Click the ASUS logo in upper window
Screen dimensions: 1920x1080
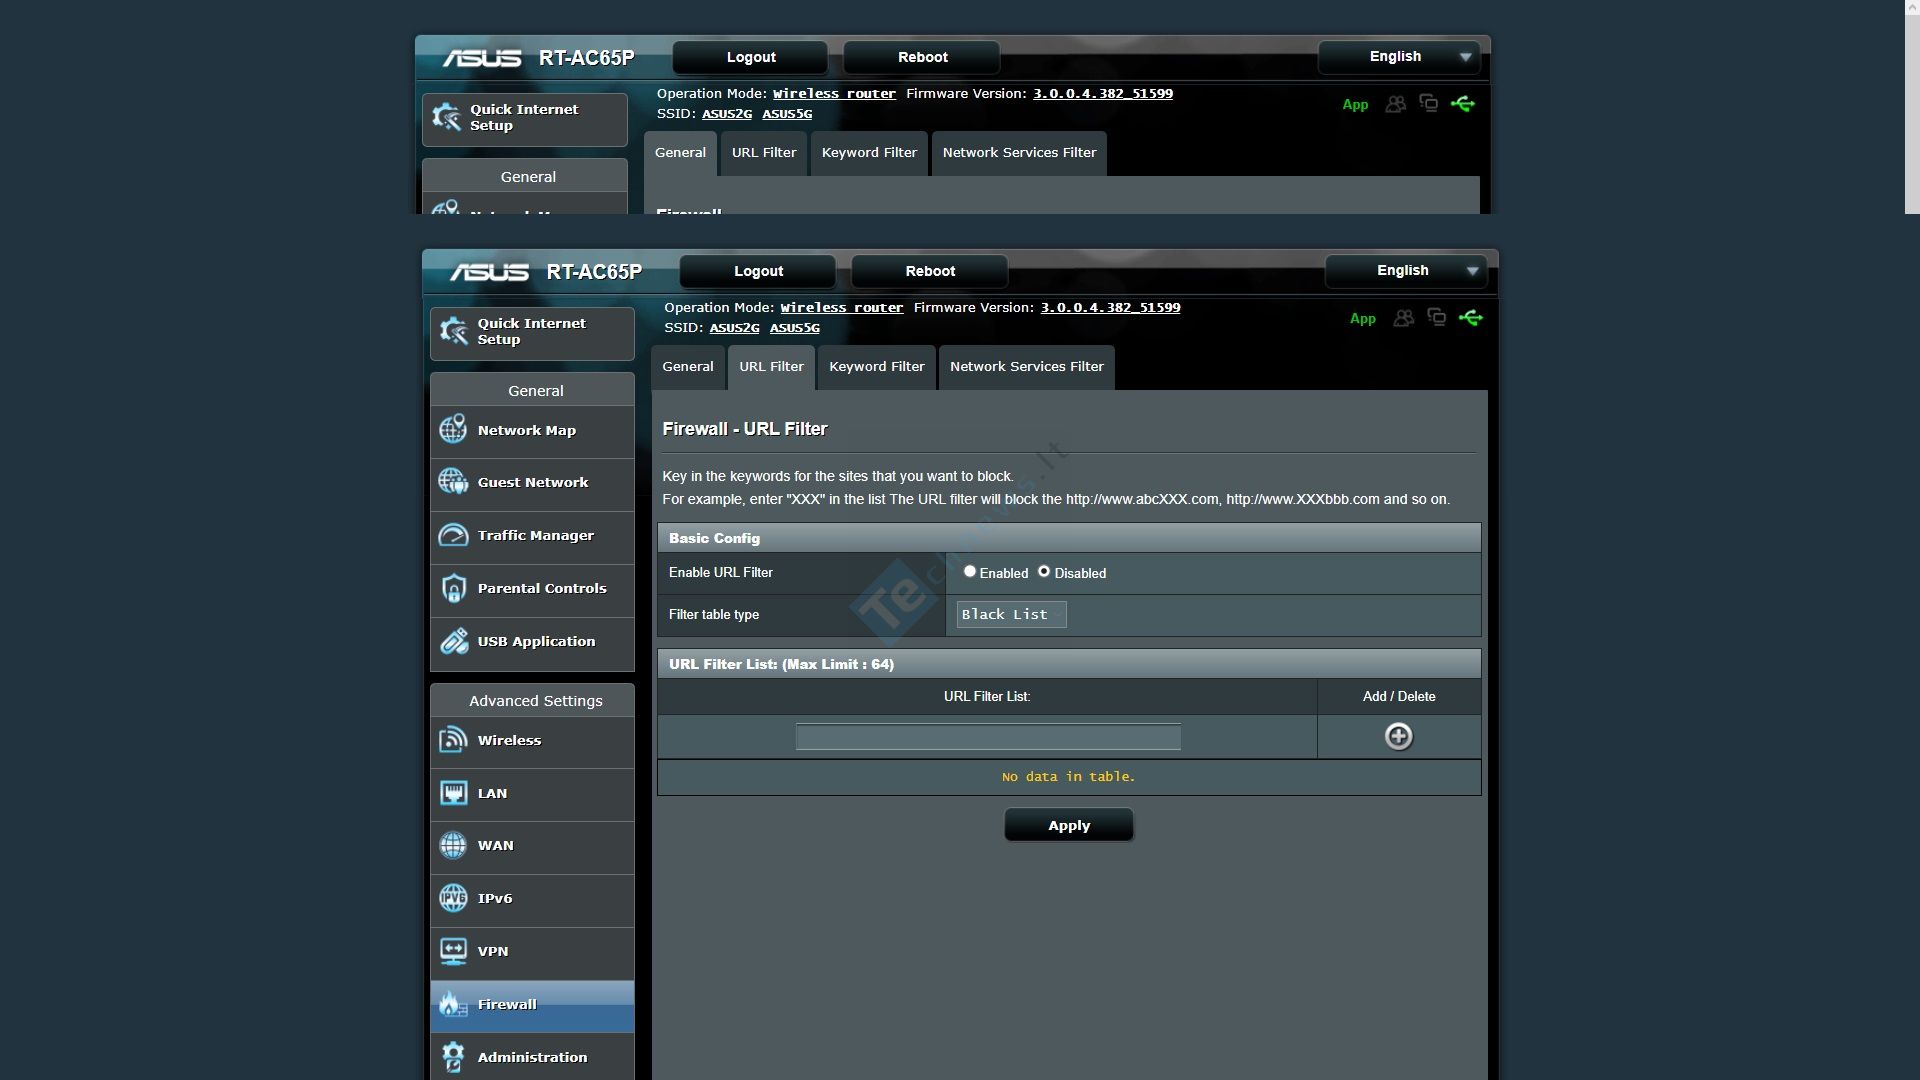pos(482,58)
